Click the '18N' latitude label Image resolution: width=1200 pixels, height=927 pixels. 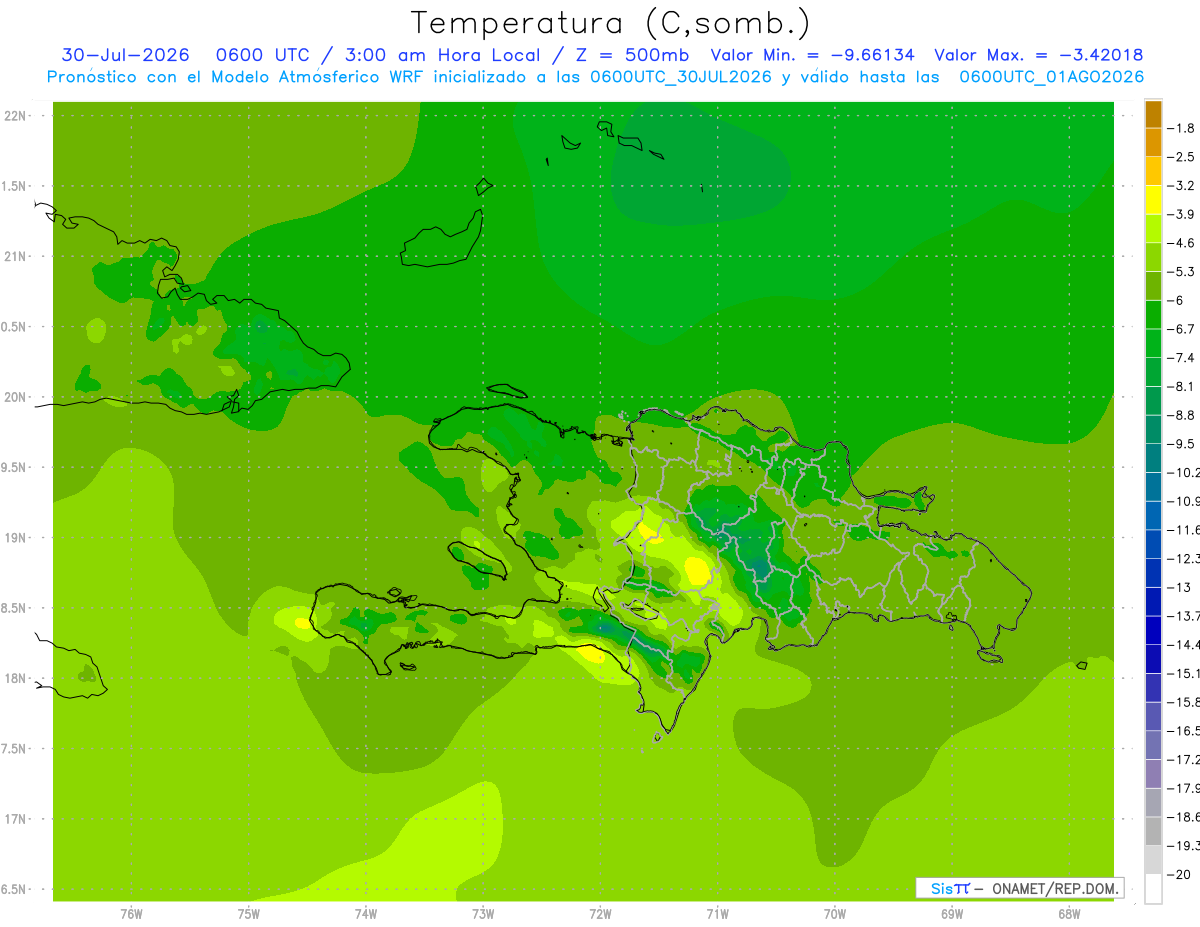pyautogui.click(x=16, y=679)
